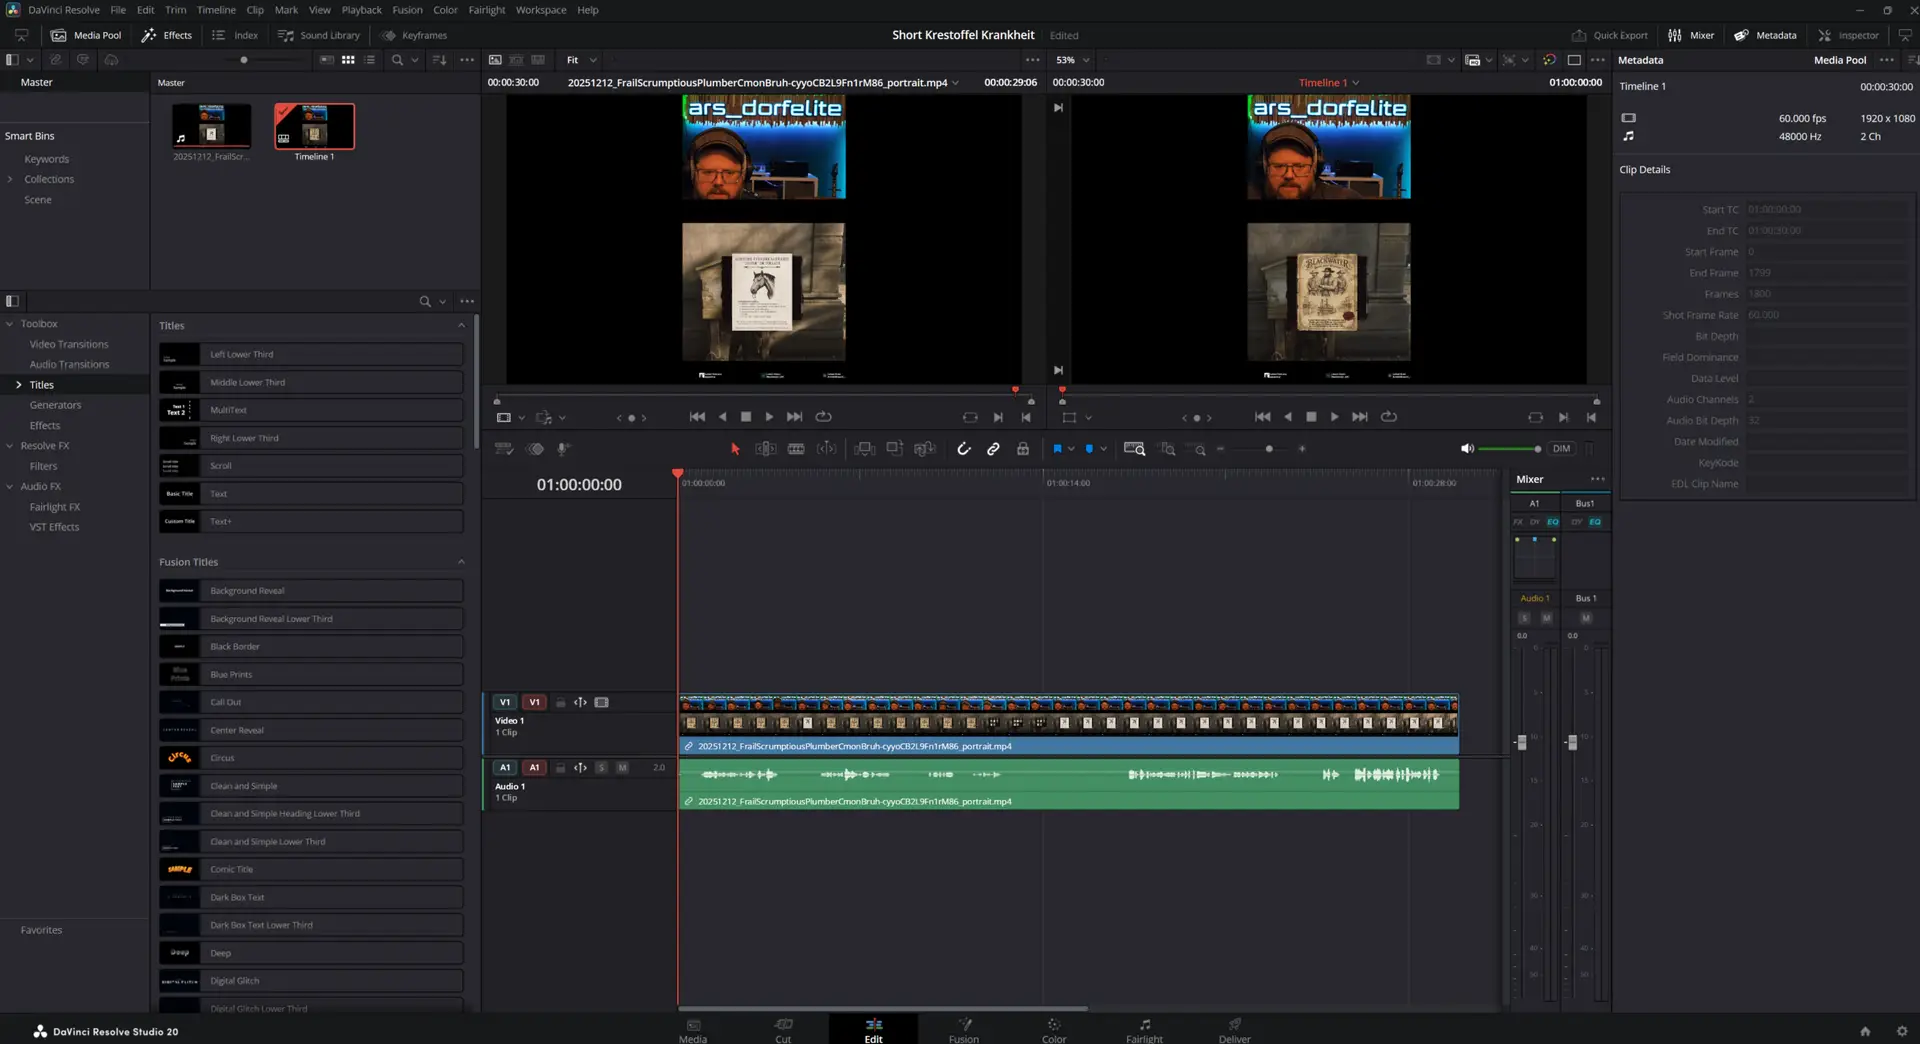Jump to first frame in timeline viewer
The image size is (1920, 1044).
click(x=1263, y=417)
